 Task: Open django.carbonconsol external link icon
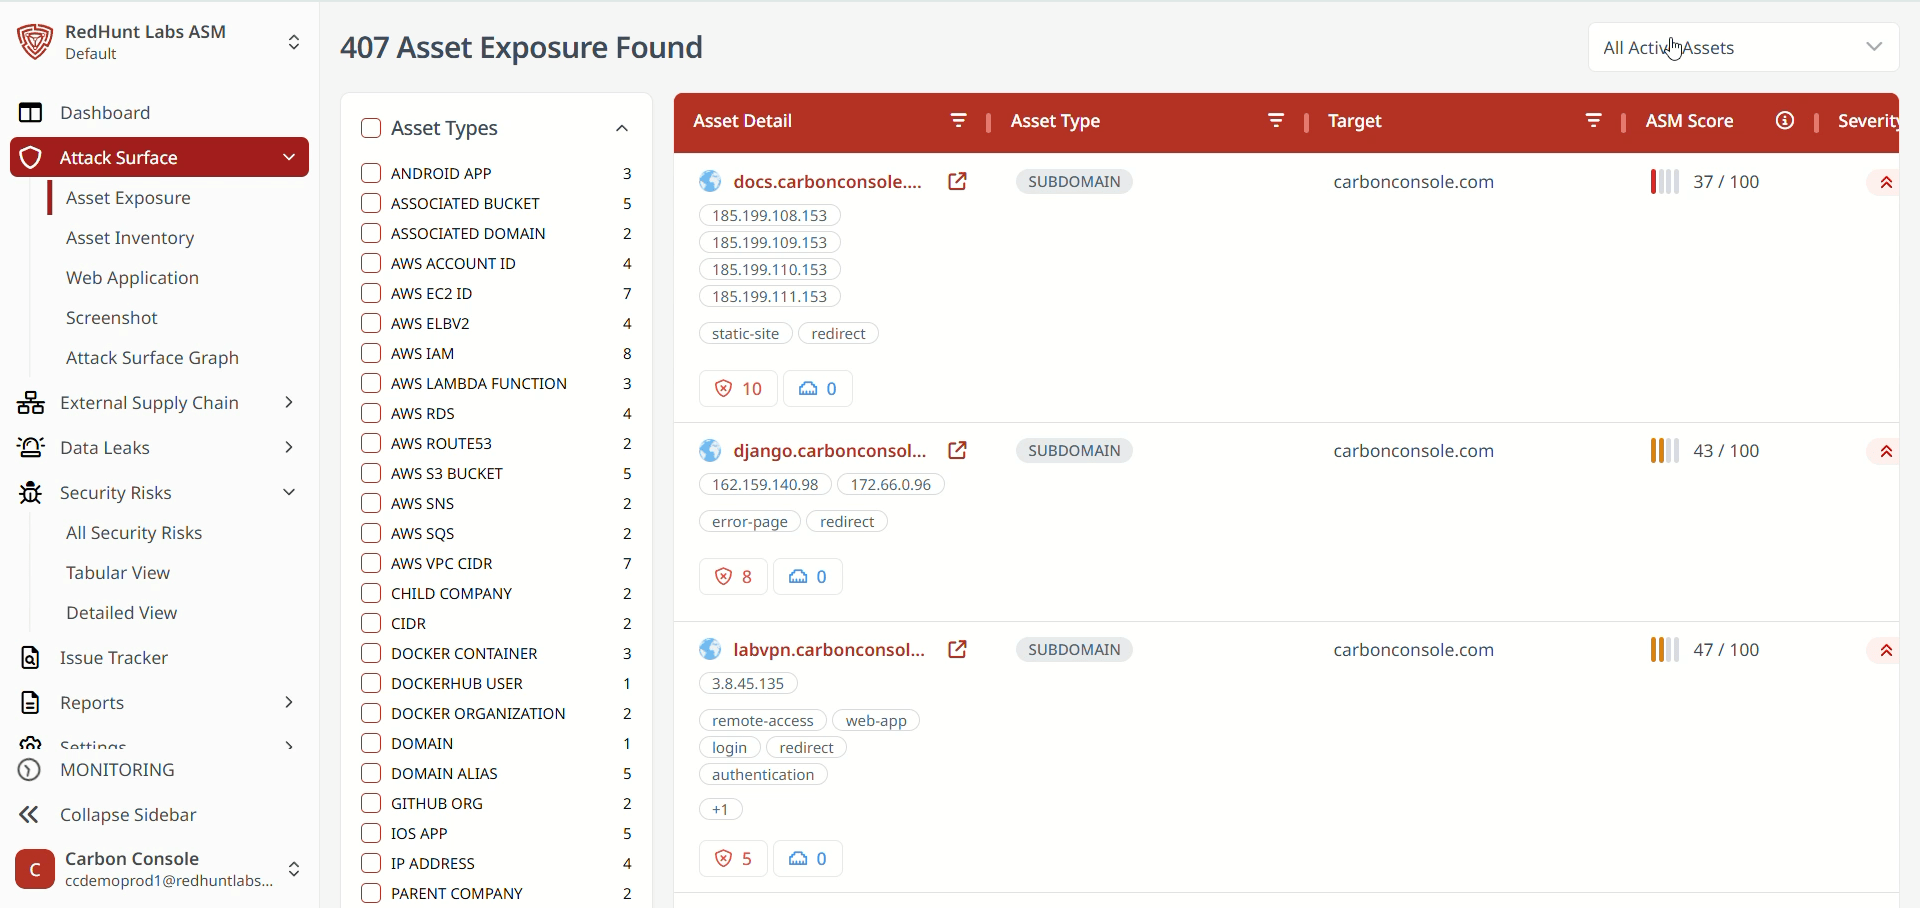pyautogui.click(x=957, y=450)
